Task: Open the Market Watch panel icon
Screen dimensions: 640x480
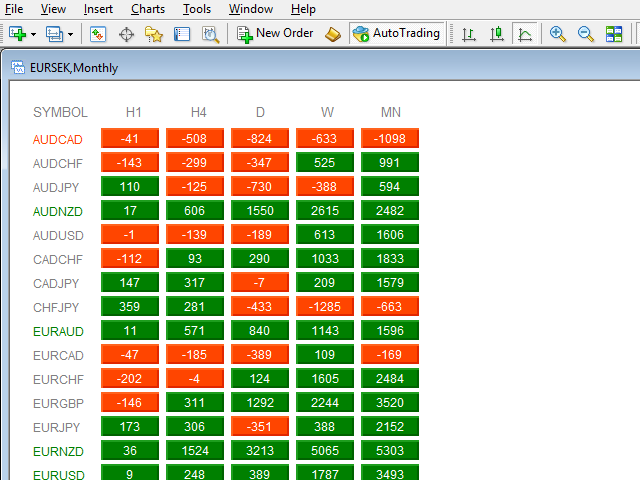Action: [98, 34]
